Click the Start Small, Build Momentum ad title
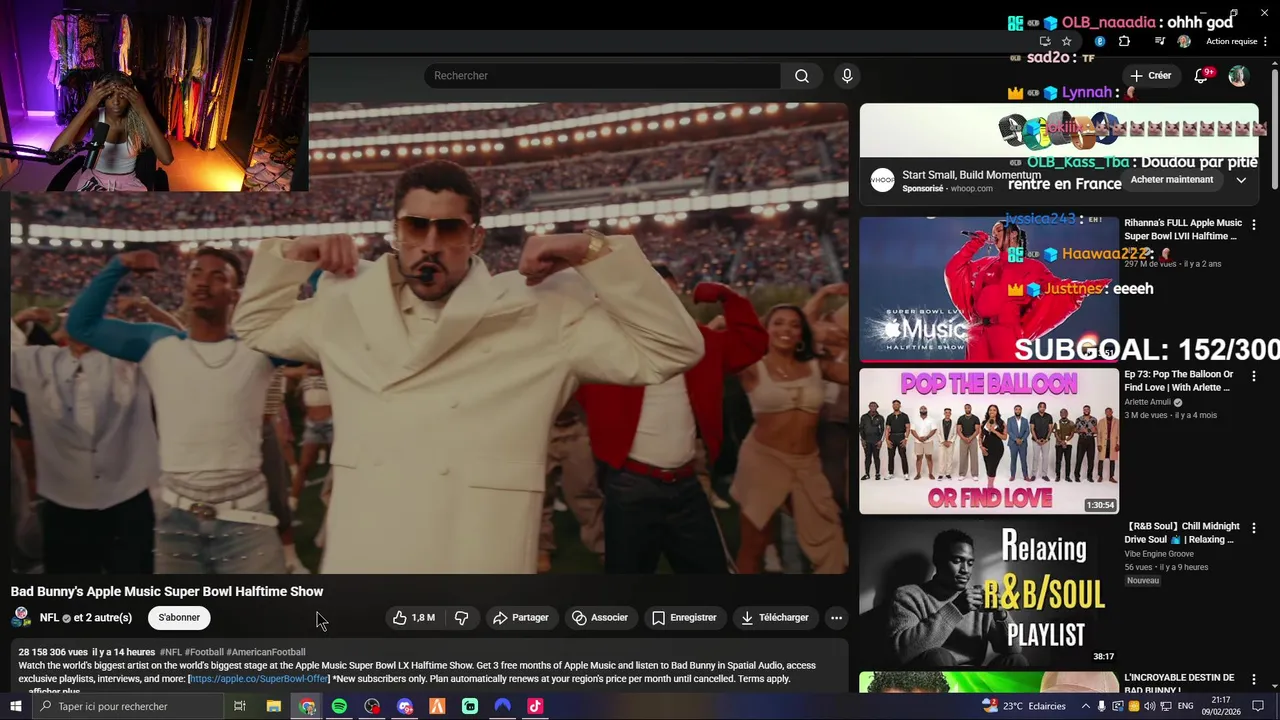Image resolution: width=1280 pixels, height=720 pixels. point(971,175)
